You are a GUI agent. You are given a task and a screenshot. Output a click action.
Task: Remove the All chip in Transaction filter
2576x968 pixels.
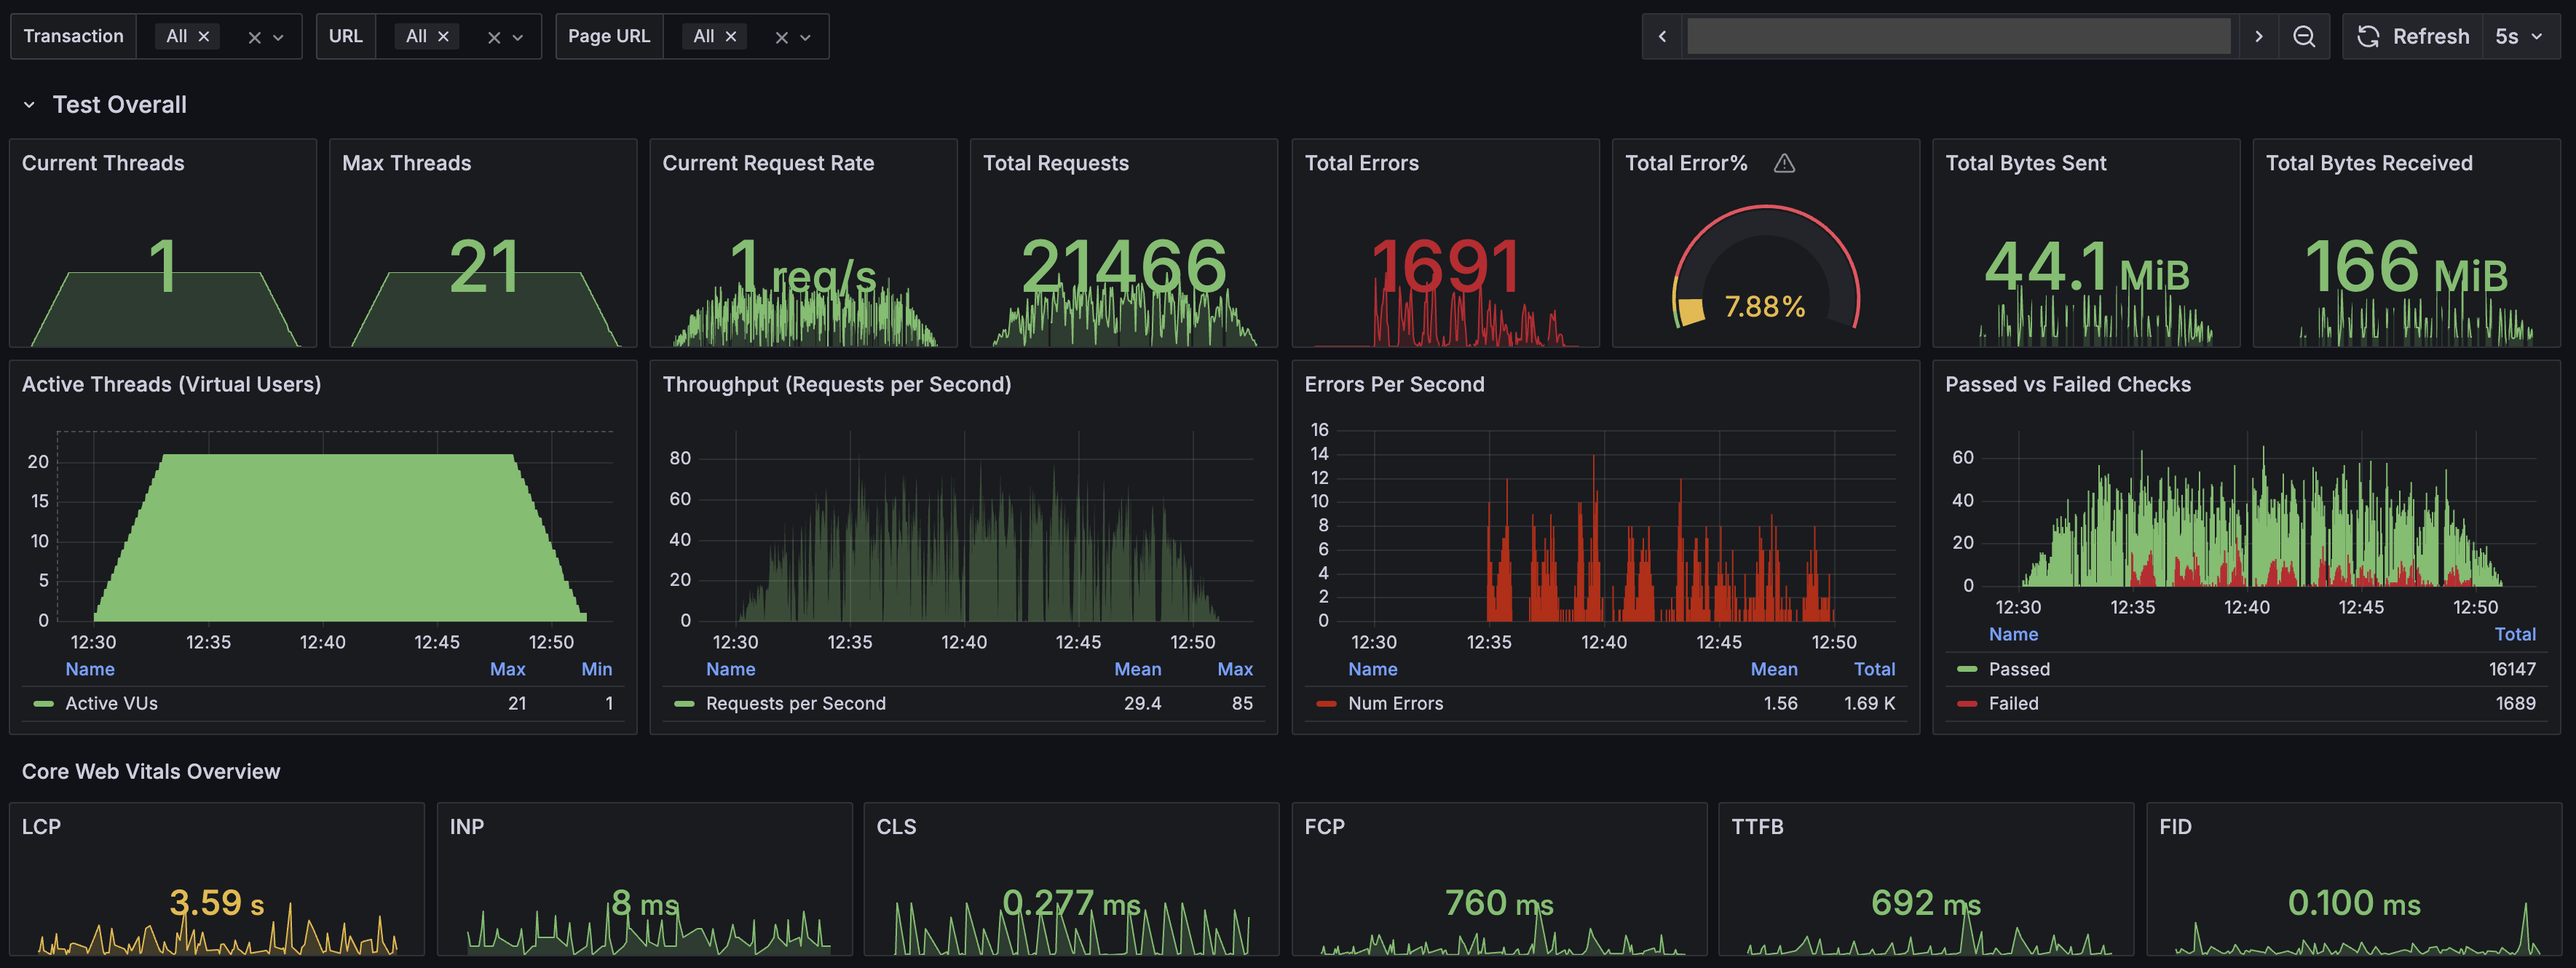click(x=204, y=36)
